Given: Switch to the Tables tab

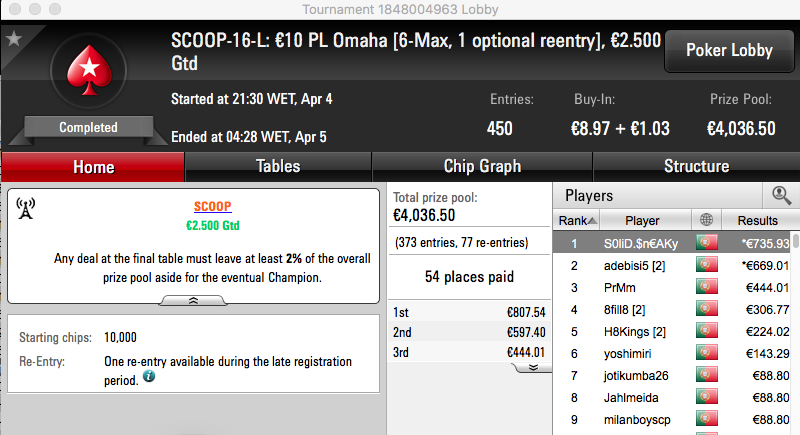Looking at the screenshot, I should (x=278, y=166).
